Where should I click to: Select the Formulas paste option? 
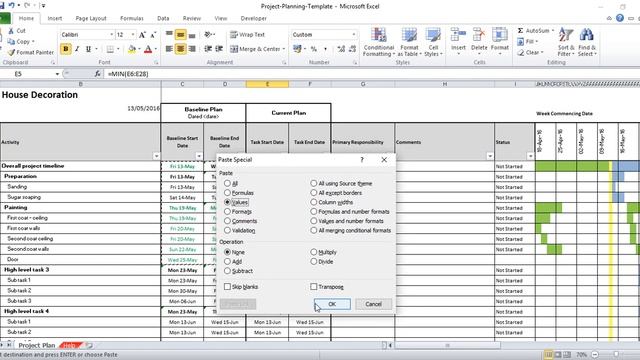227,193
